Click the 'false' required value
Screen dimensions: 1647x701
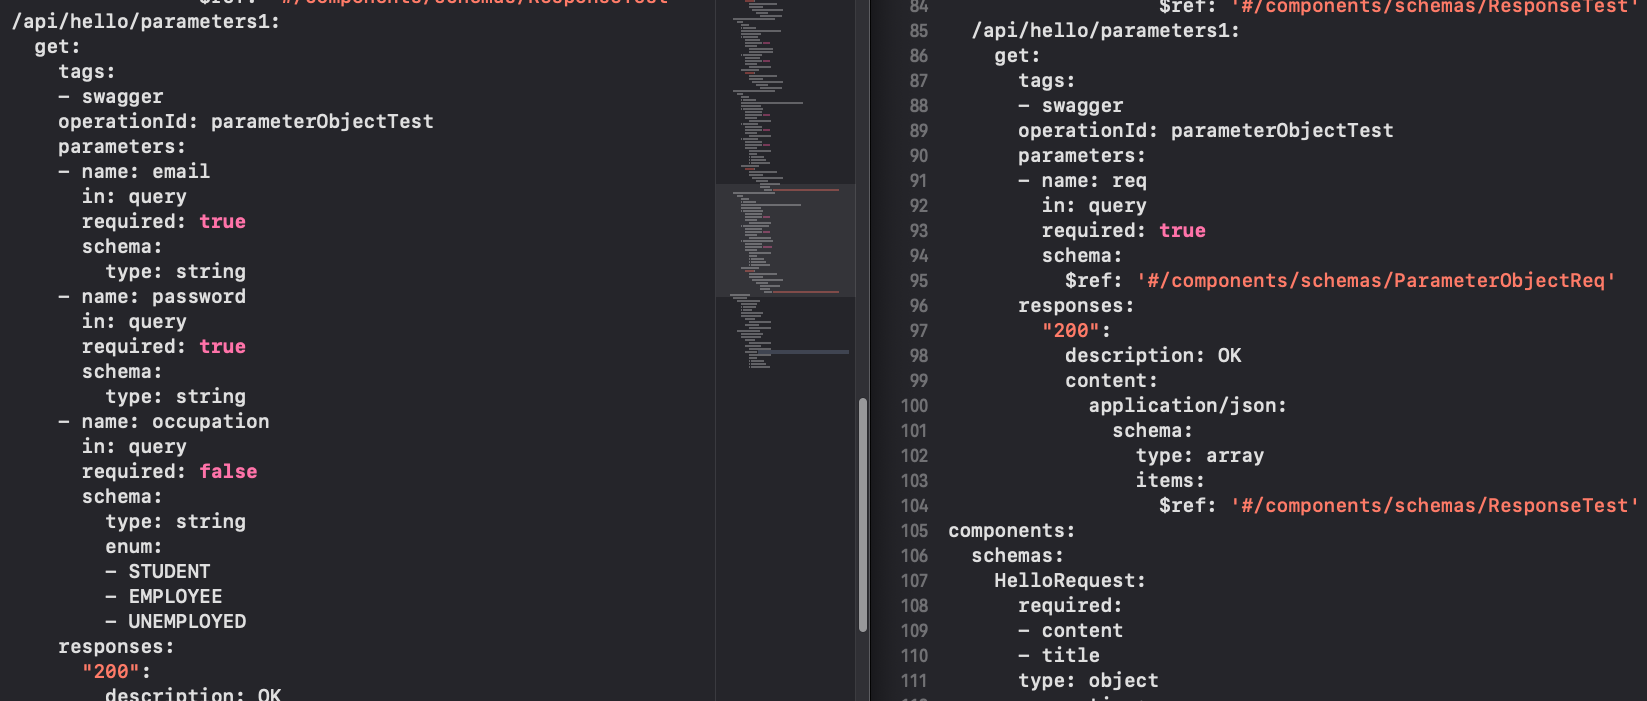click(228, 472)
